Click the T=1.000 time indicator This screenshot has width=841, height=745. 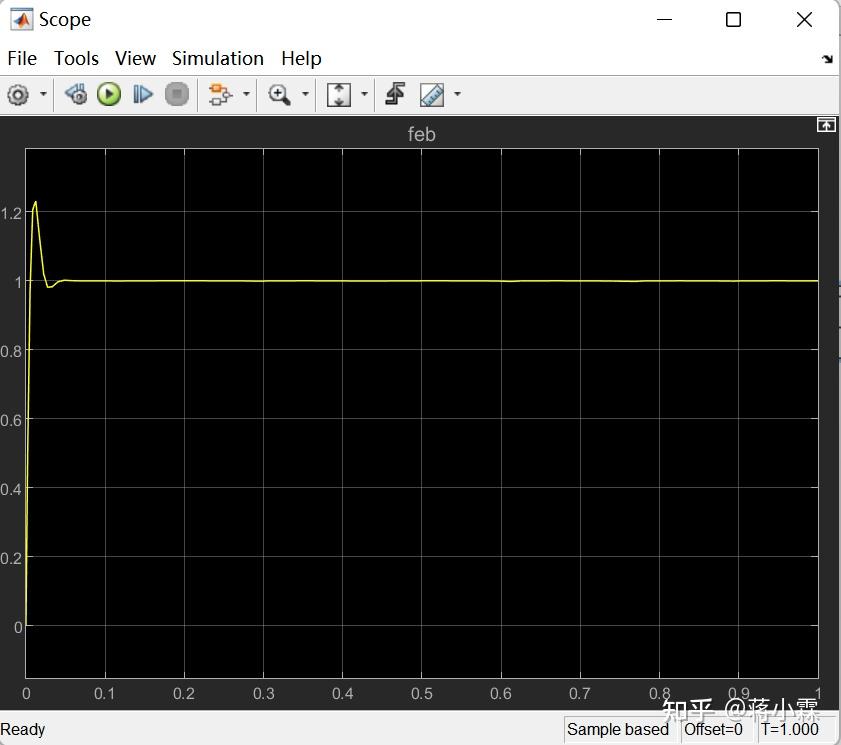pyautogui.click(x=789, y=729)
